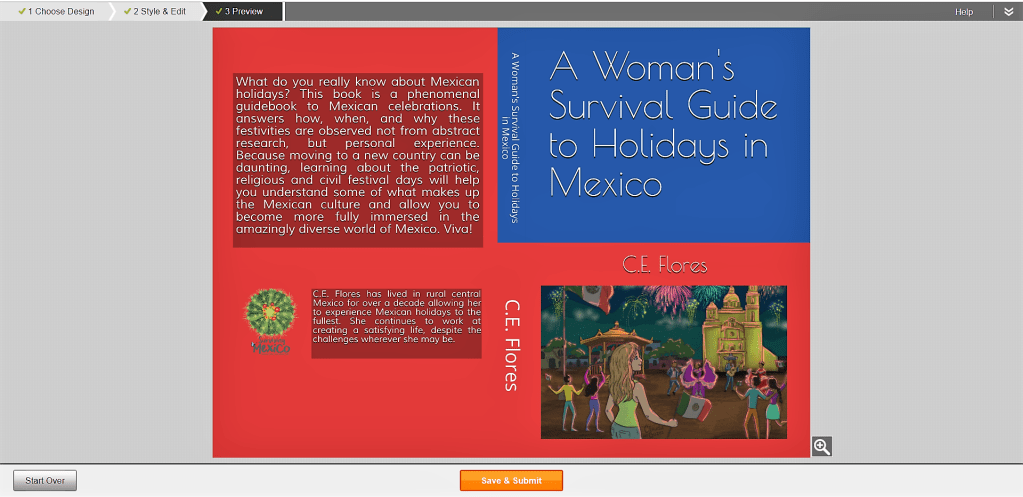This screenshot has height=497, width=1023.
Task: Click the front cover book title text
Action: tap(659, 124)
